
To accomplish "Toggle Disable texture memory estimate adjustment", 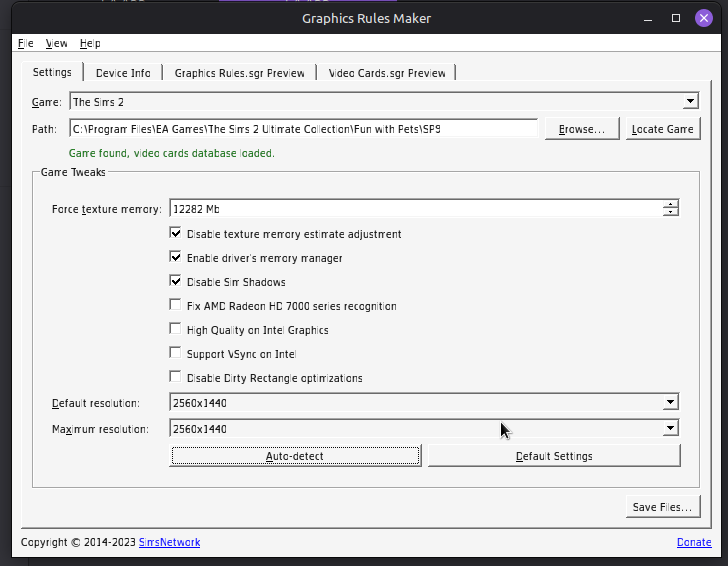I will click(176, 233).
